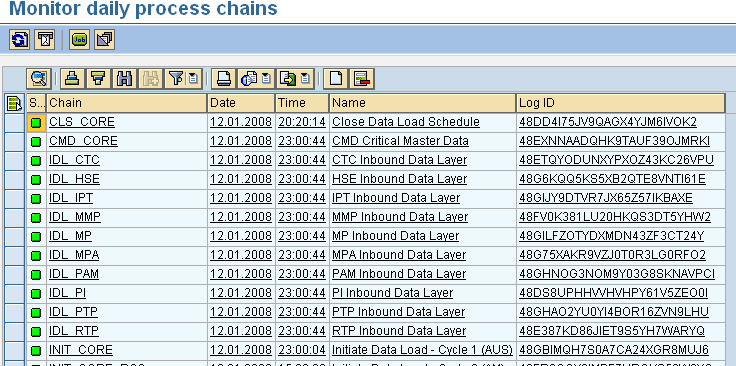Click the greyed-out Find Next icon
The image size is (736, 366).
coord(150,79)
